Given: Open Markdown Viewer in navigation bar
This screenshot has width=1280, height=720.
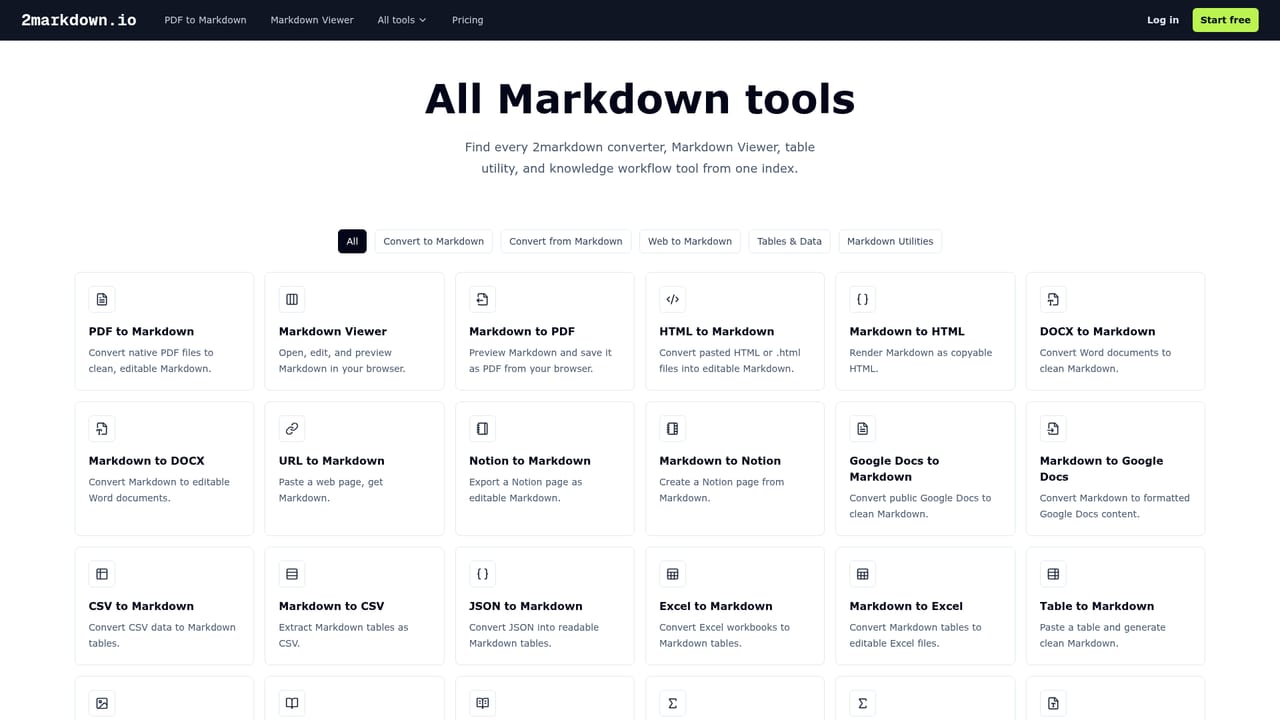Looking at the screenshot, I should coord(312,20).
